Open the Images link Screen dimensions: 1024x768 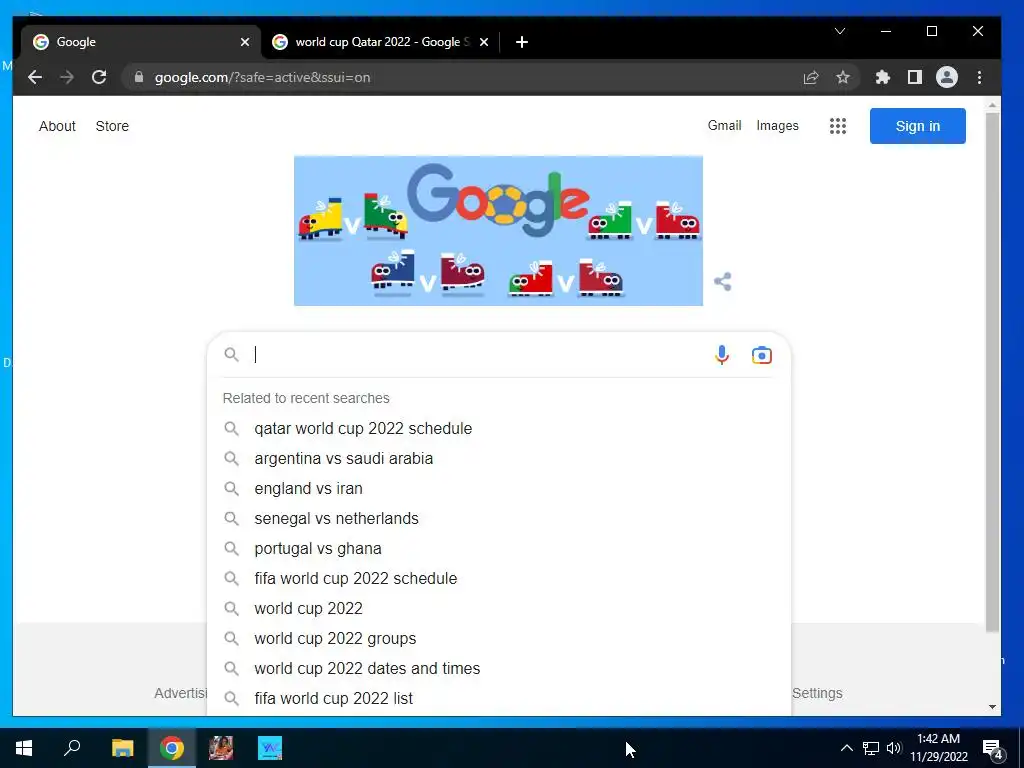tap(777, 125)
